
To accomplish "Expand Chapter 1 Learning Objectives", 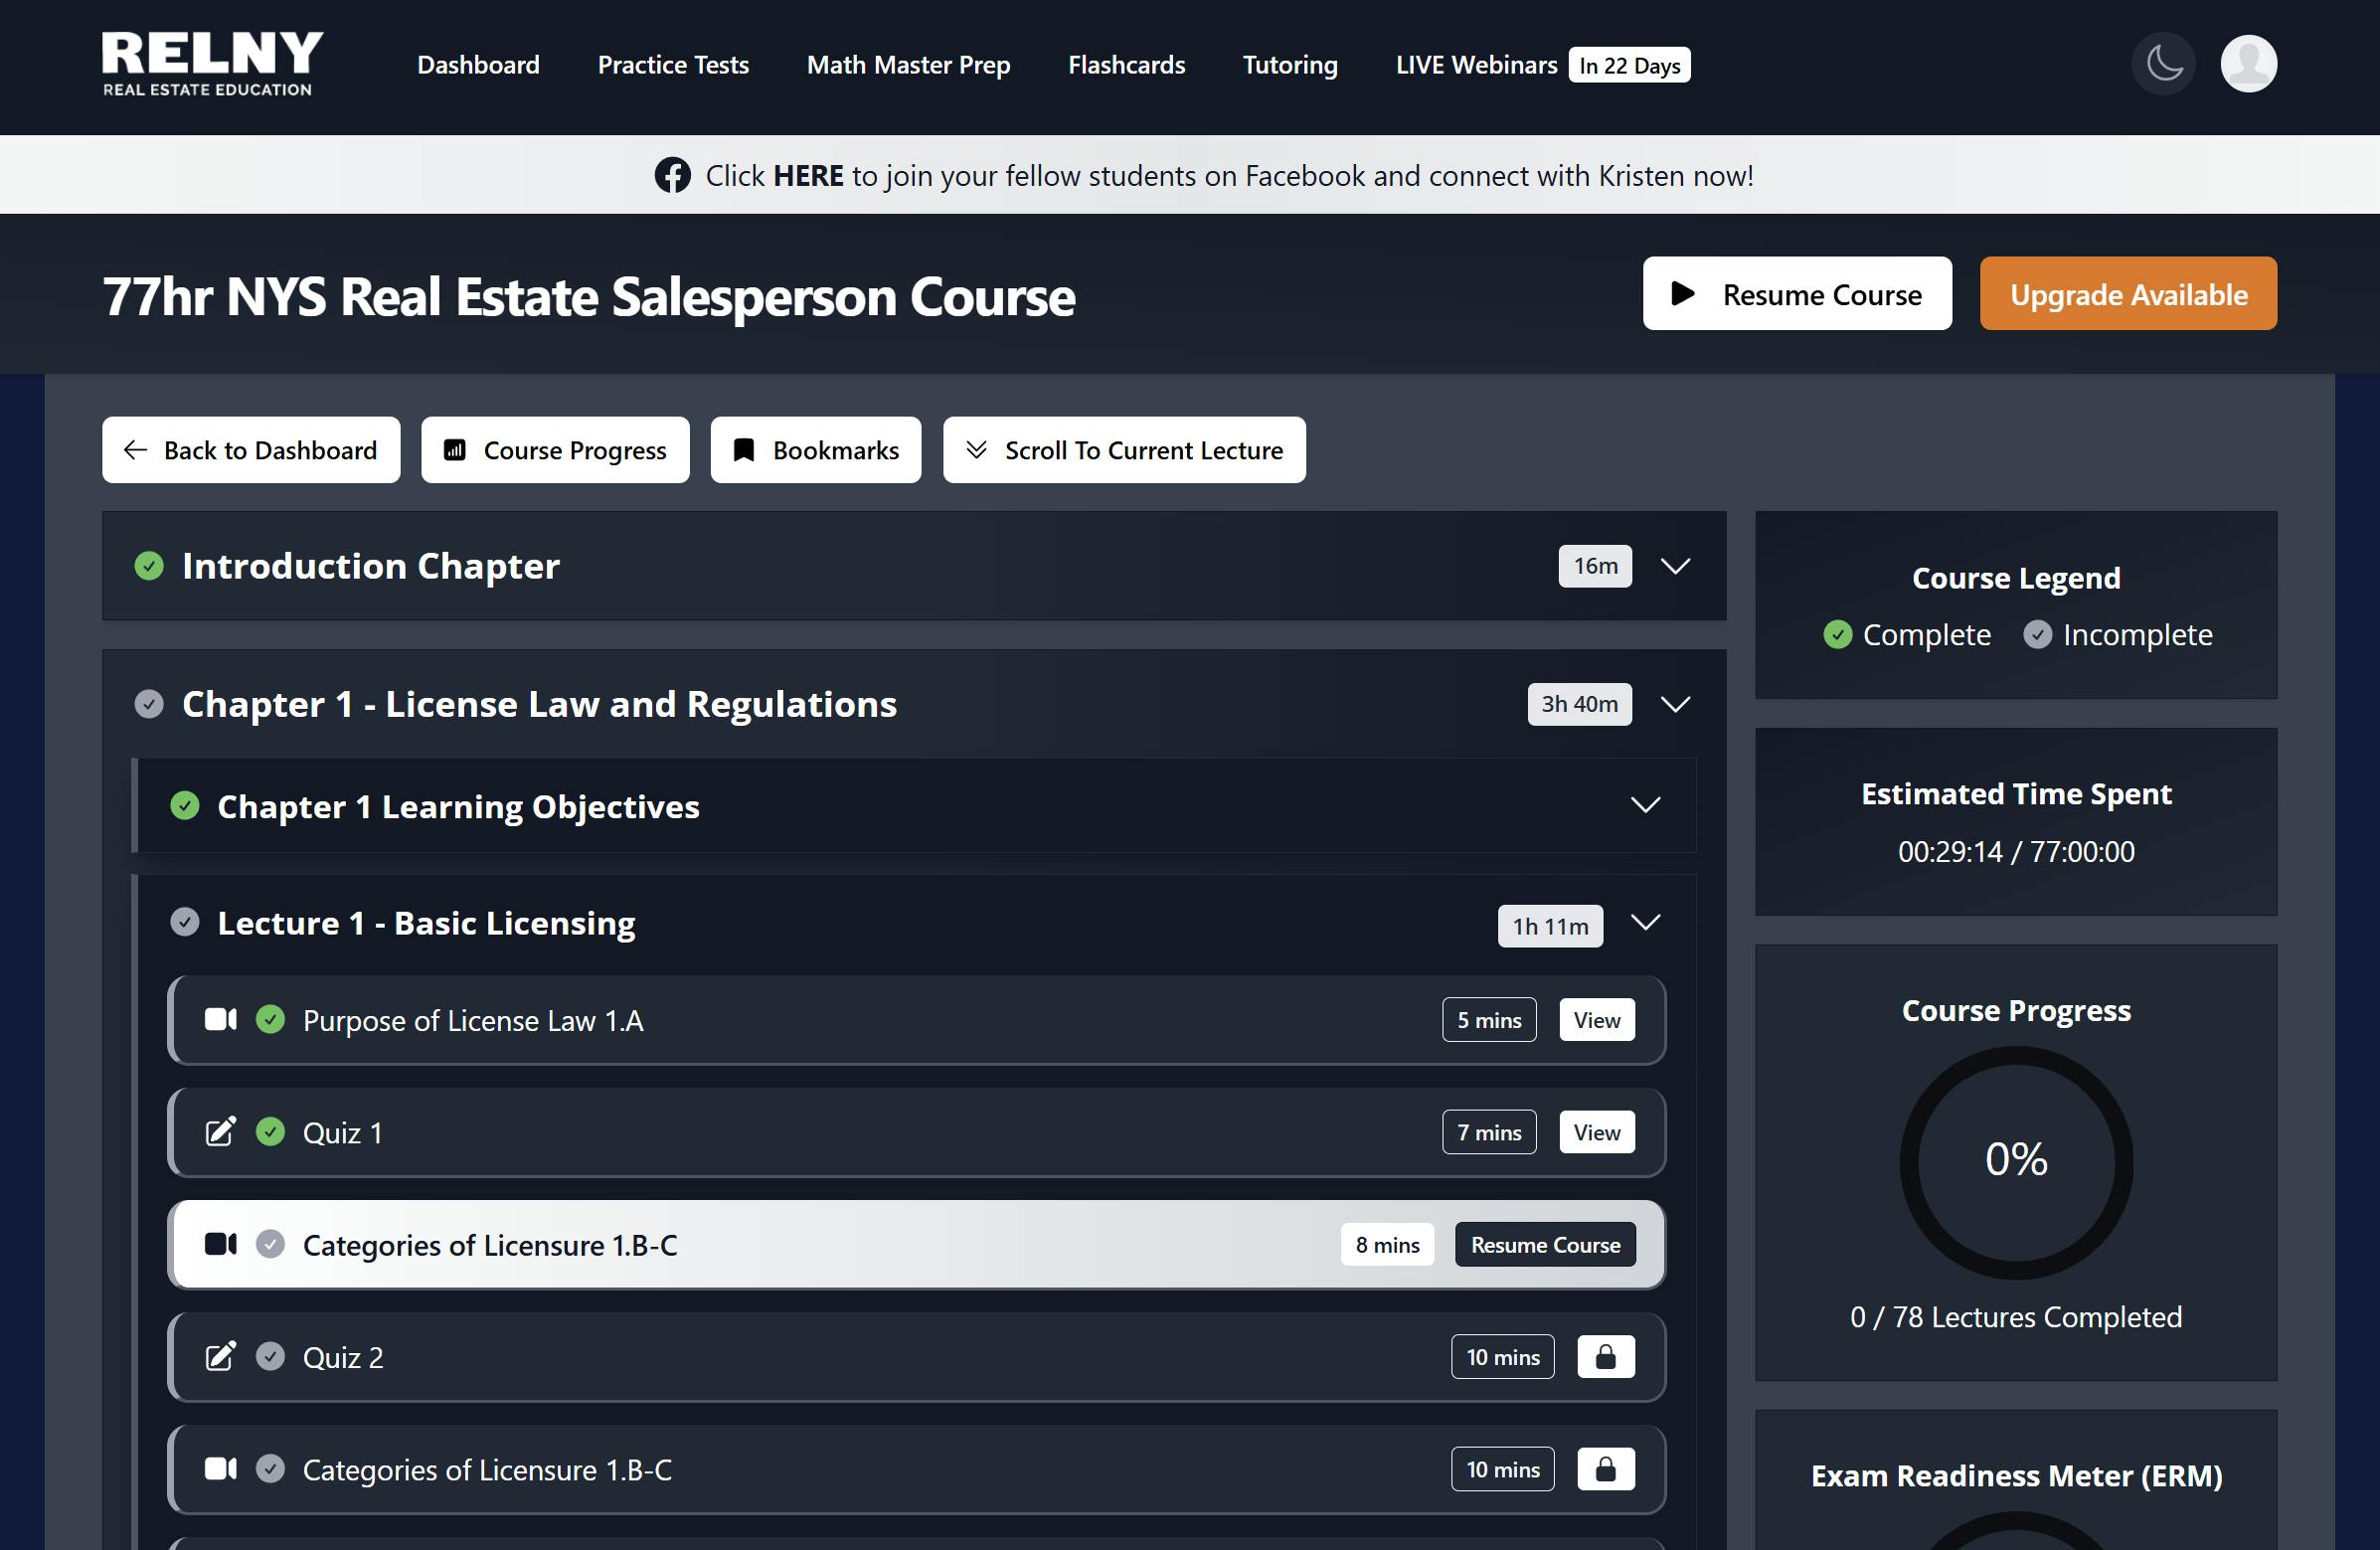I will tap(1645, 805).
